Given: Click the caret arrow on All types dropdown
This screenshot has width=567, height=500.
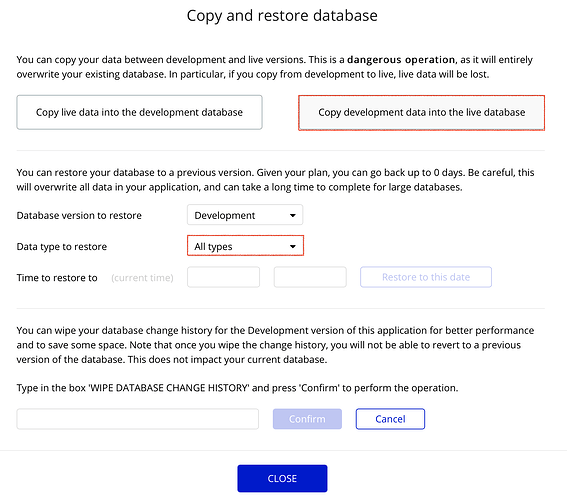Looking at the screenshot, I should click(293, 247).
